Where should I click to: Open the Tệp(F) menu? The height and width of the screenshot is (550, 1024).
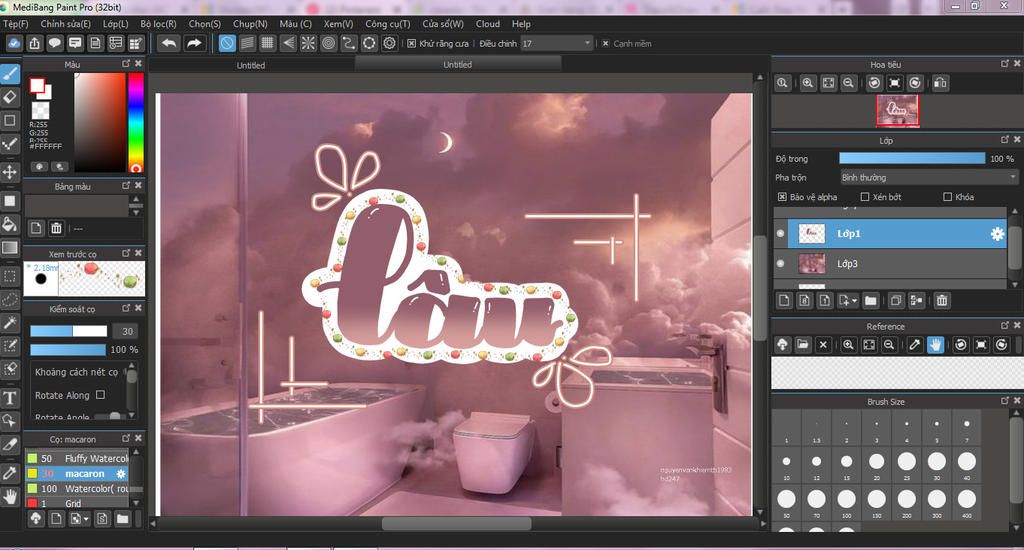[x=16, y=24]
